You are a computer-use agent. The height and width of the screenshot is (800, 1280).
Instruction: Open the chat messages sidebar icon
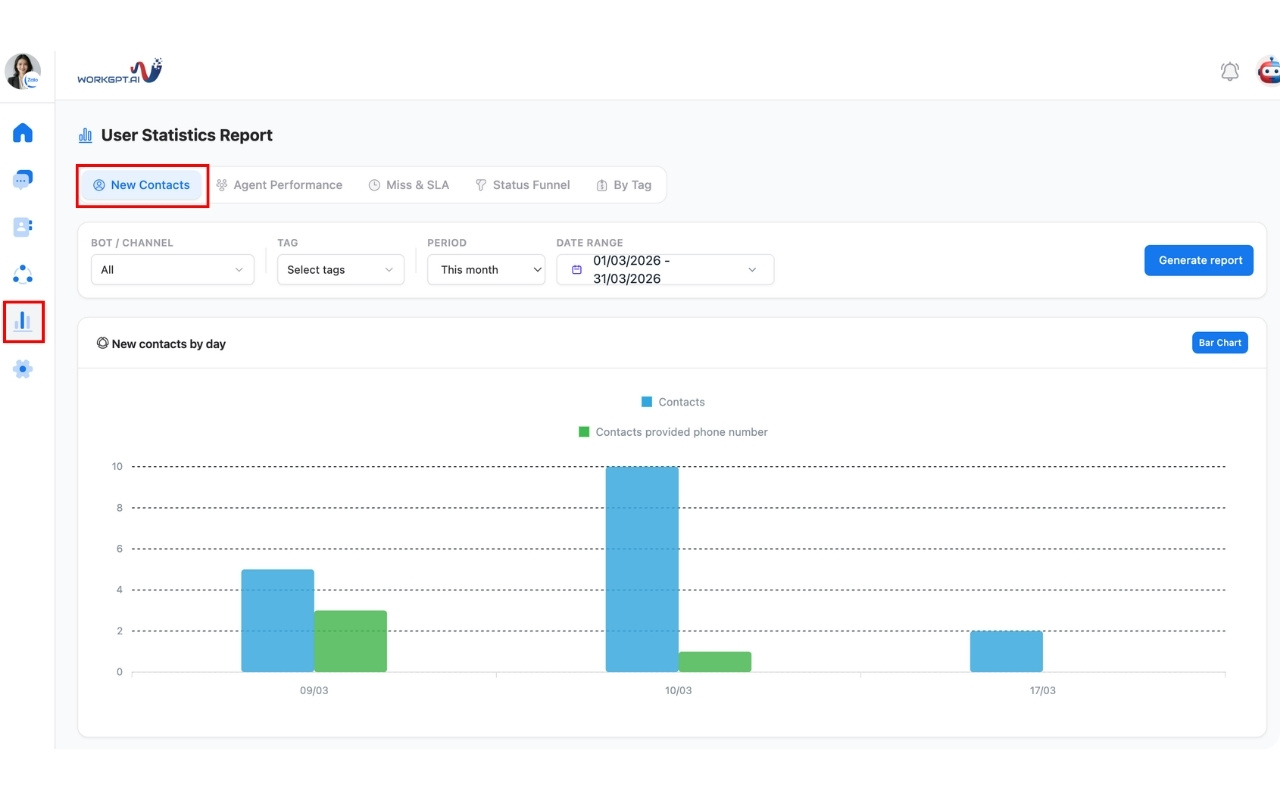click(x=22, y=180)
